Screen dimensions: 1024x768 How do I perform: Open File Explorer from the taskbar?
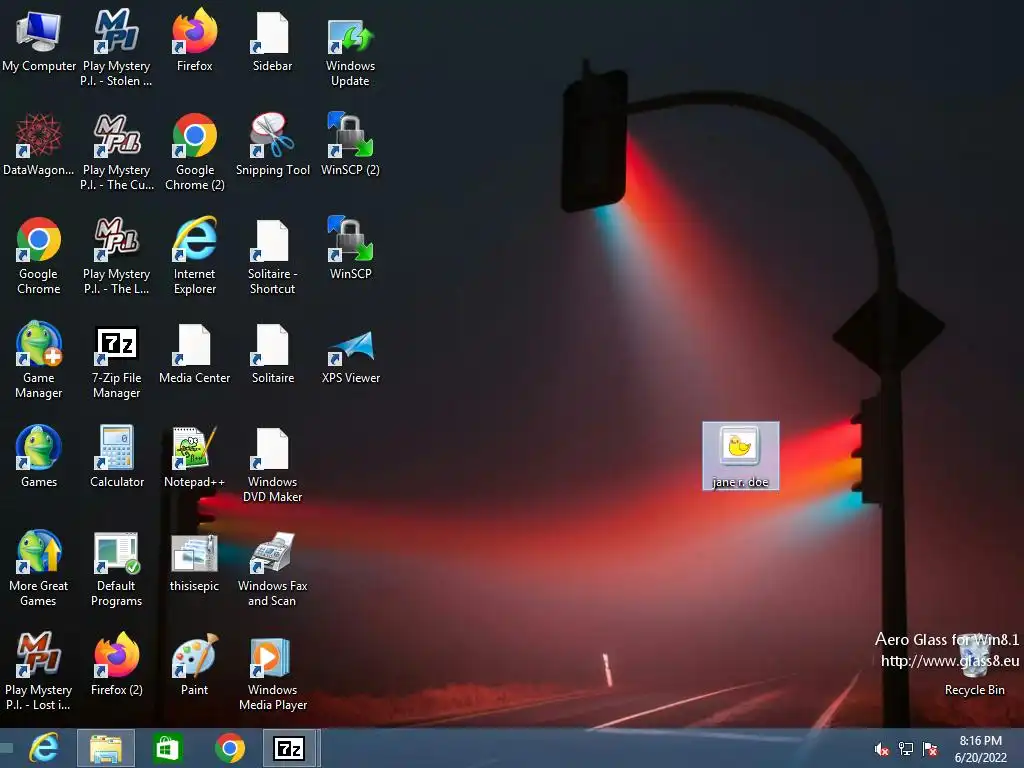point(106,748)
